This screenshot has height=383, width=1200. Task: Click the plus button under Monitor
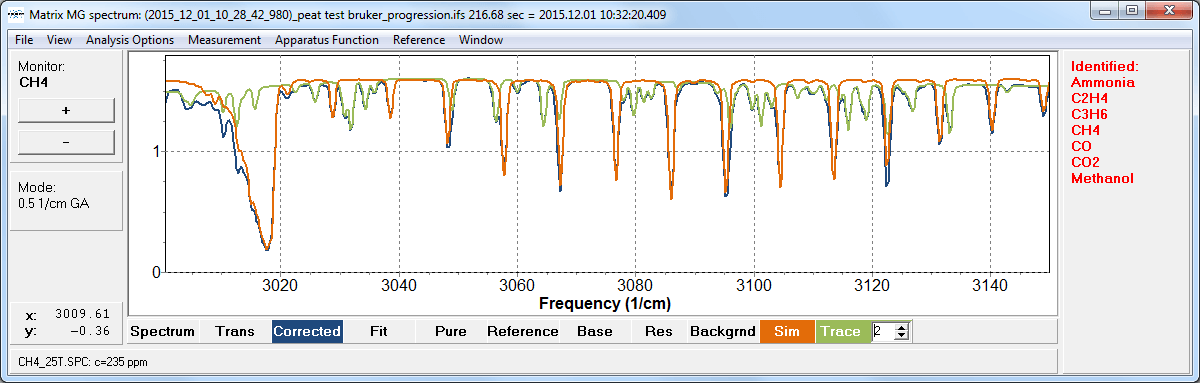66,110
